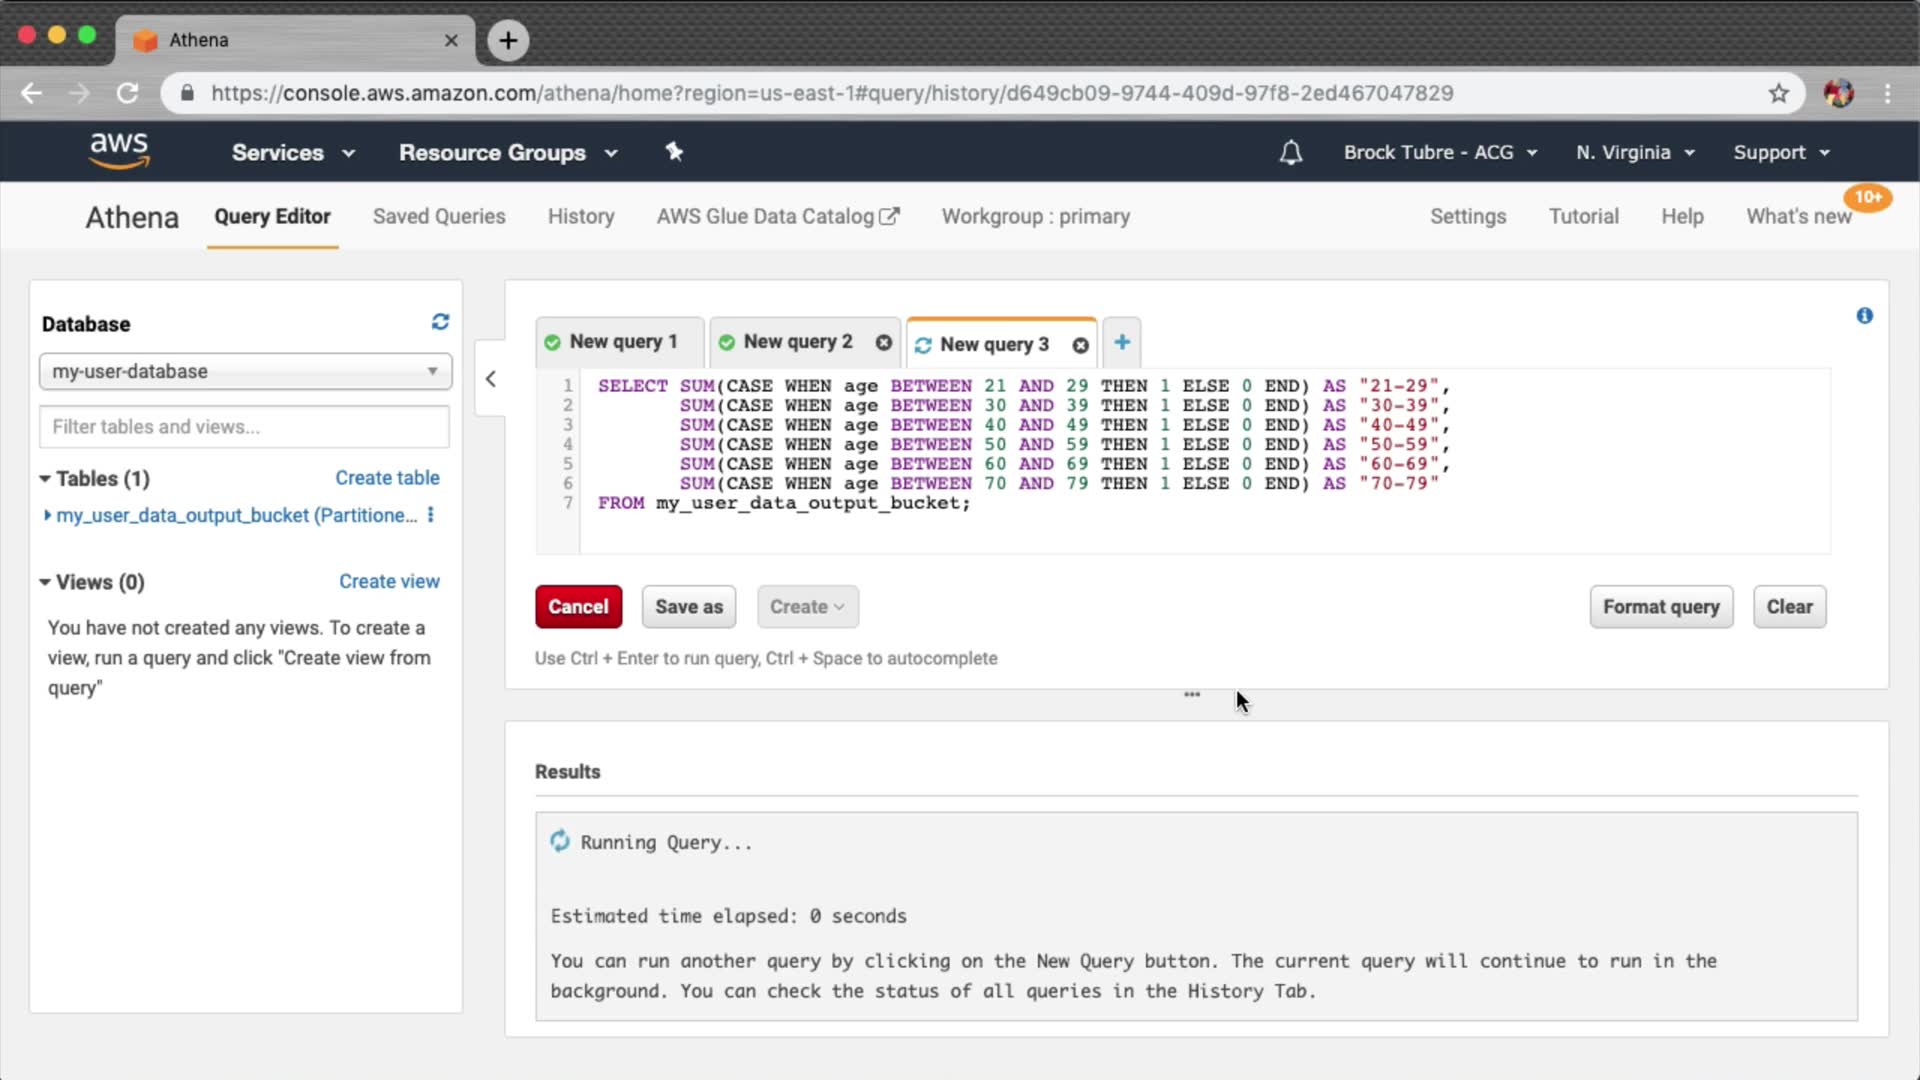Image resolution: width=1920 pixels, height=1080 pixels.
Task: Switch to New query 2 tab
Action: 797,342
